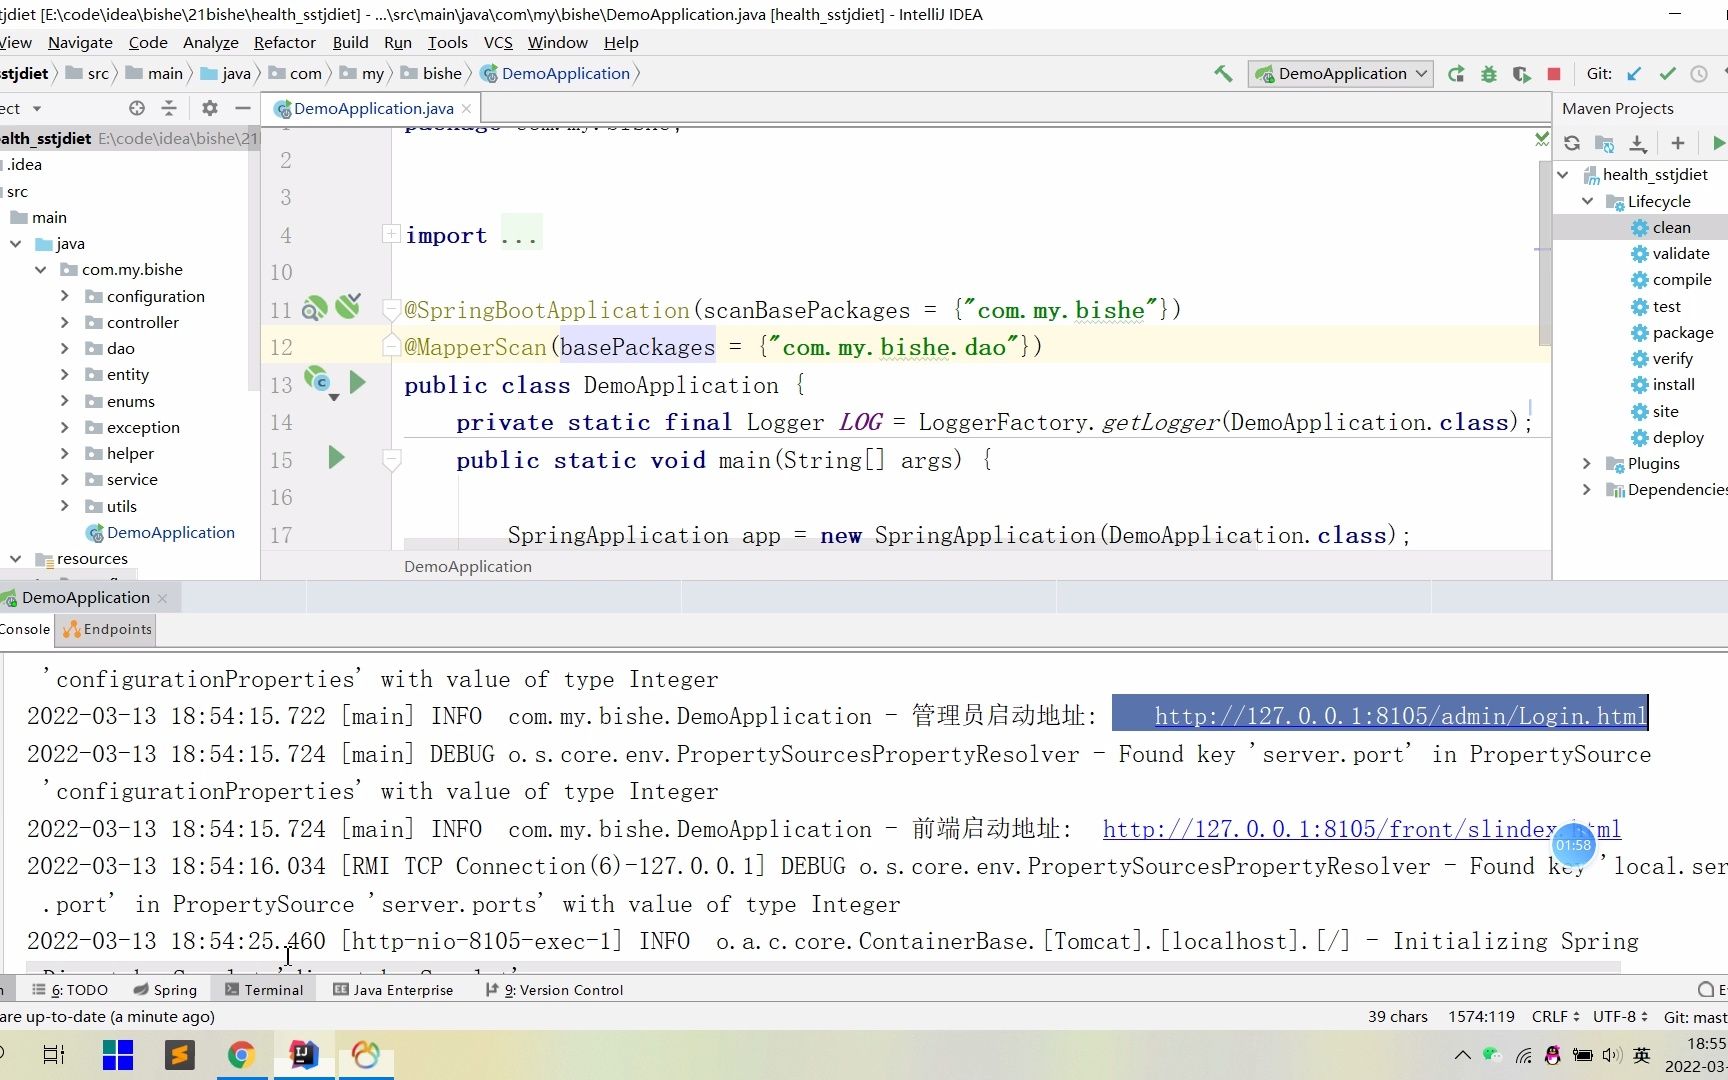Open the Code menu
Image resolution: width=1728 pixels, height=1080 pixels.
tap(148, 42)
